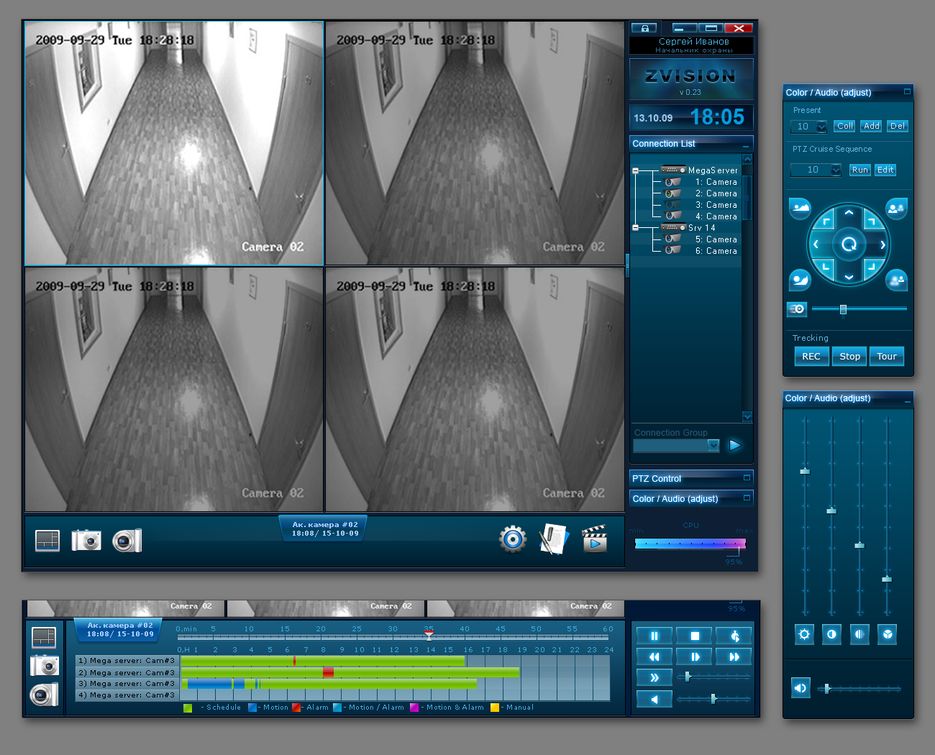This screenshot has width=935, height=755.
Task: Click the PTZ speed icon left of slider
Action: coord(797,309)
